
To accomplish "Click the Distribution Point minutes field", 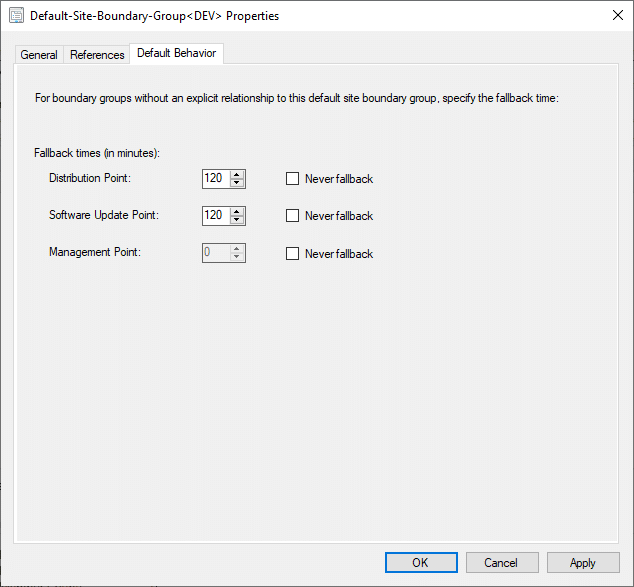I will coord(215,179).
